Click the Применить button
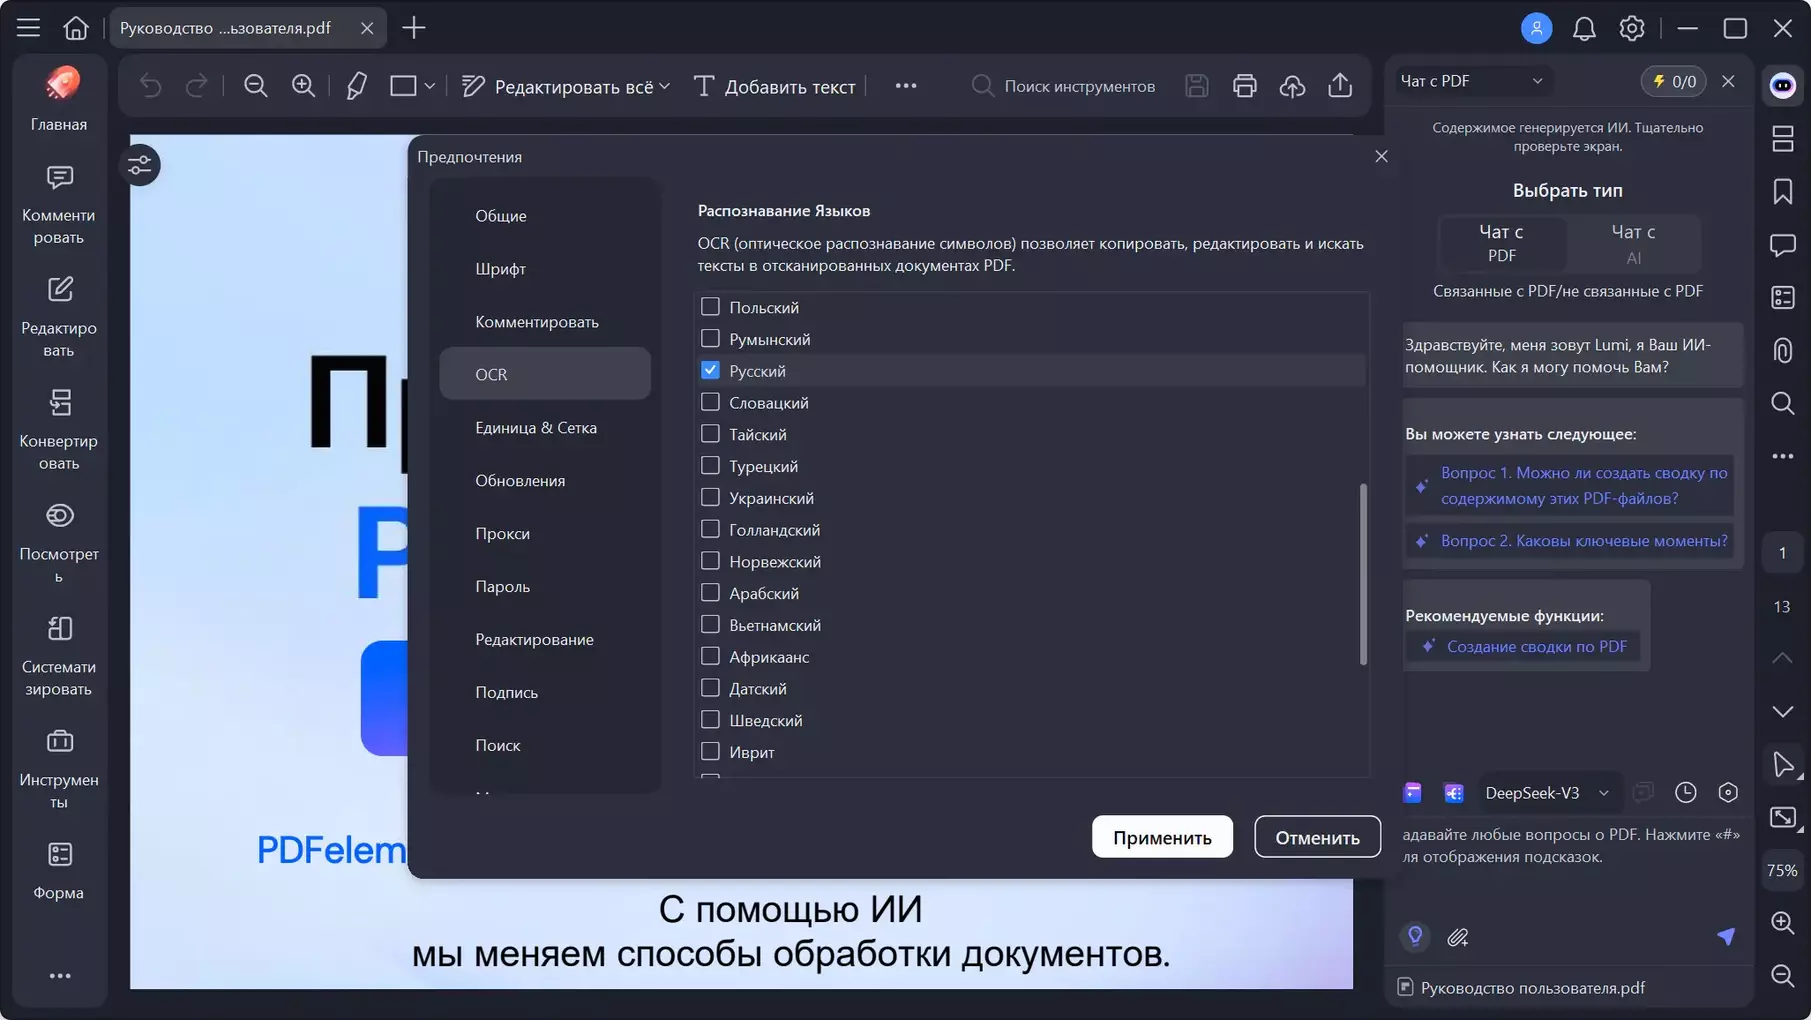1811x1020 pixels. [x=1162, y=836]
